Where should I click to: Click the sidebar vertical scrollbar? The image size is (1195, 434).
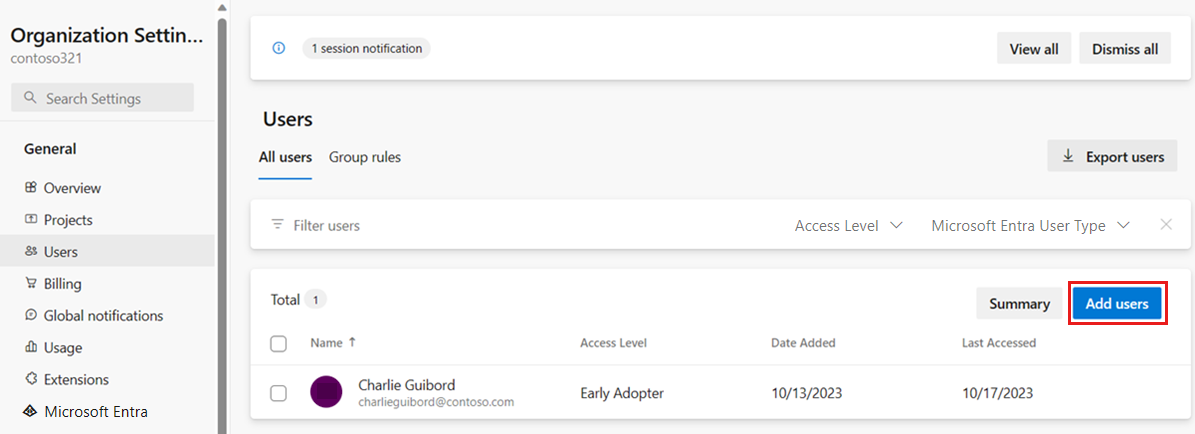tap(222, 221)
